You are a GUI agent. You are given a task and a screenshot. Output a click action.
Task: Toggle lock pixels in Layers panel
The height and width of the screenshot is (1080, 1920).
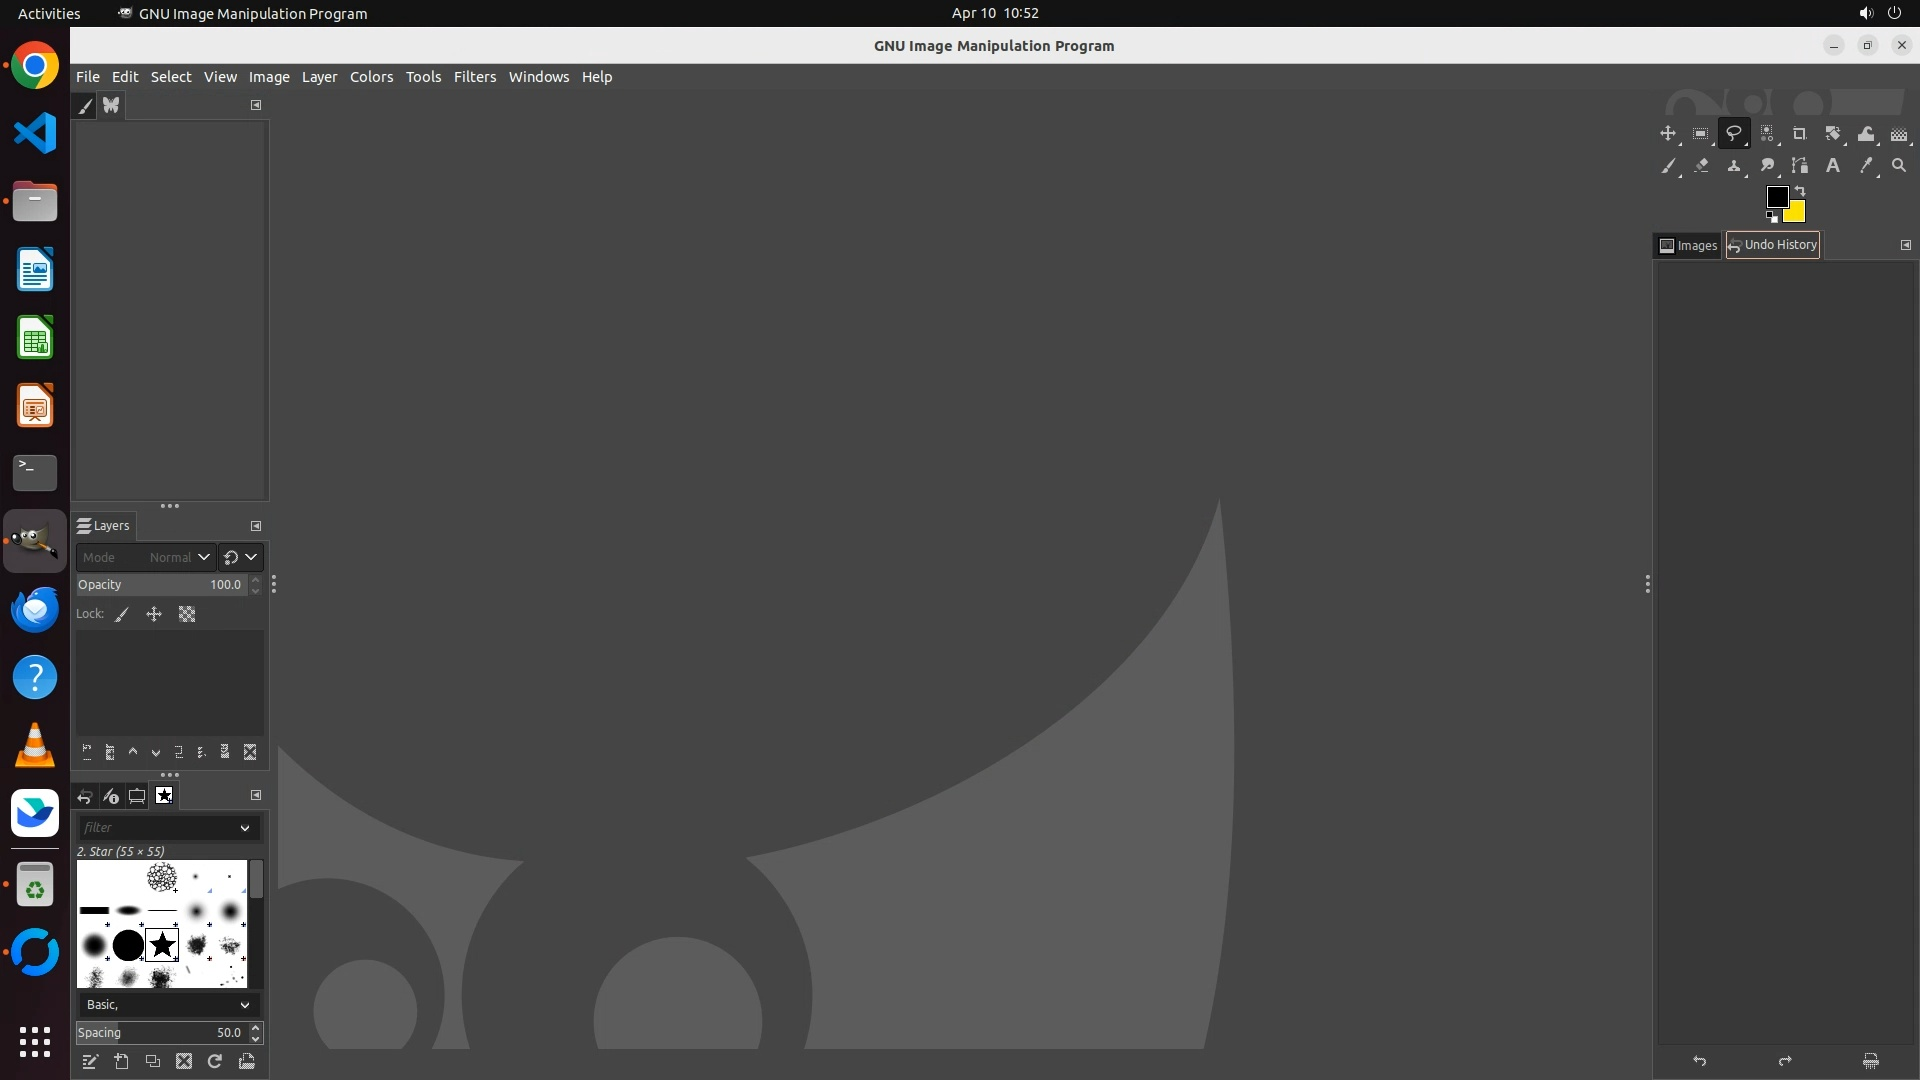click(122, 615)
